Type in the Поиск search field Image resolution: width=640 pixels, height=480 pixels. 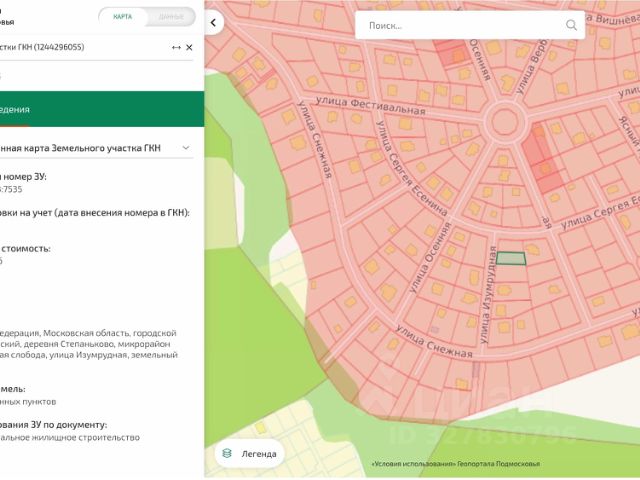pyautogui.click(x=460, y=25)
